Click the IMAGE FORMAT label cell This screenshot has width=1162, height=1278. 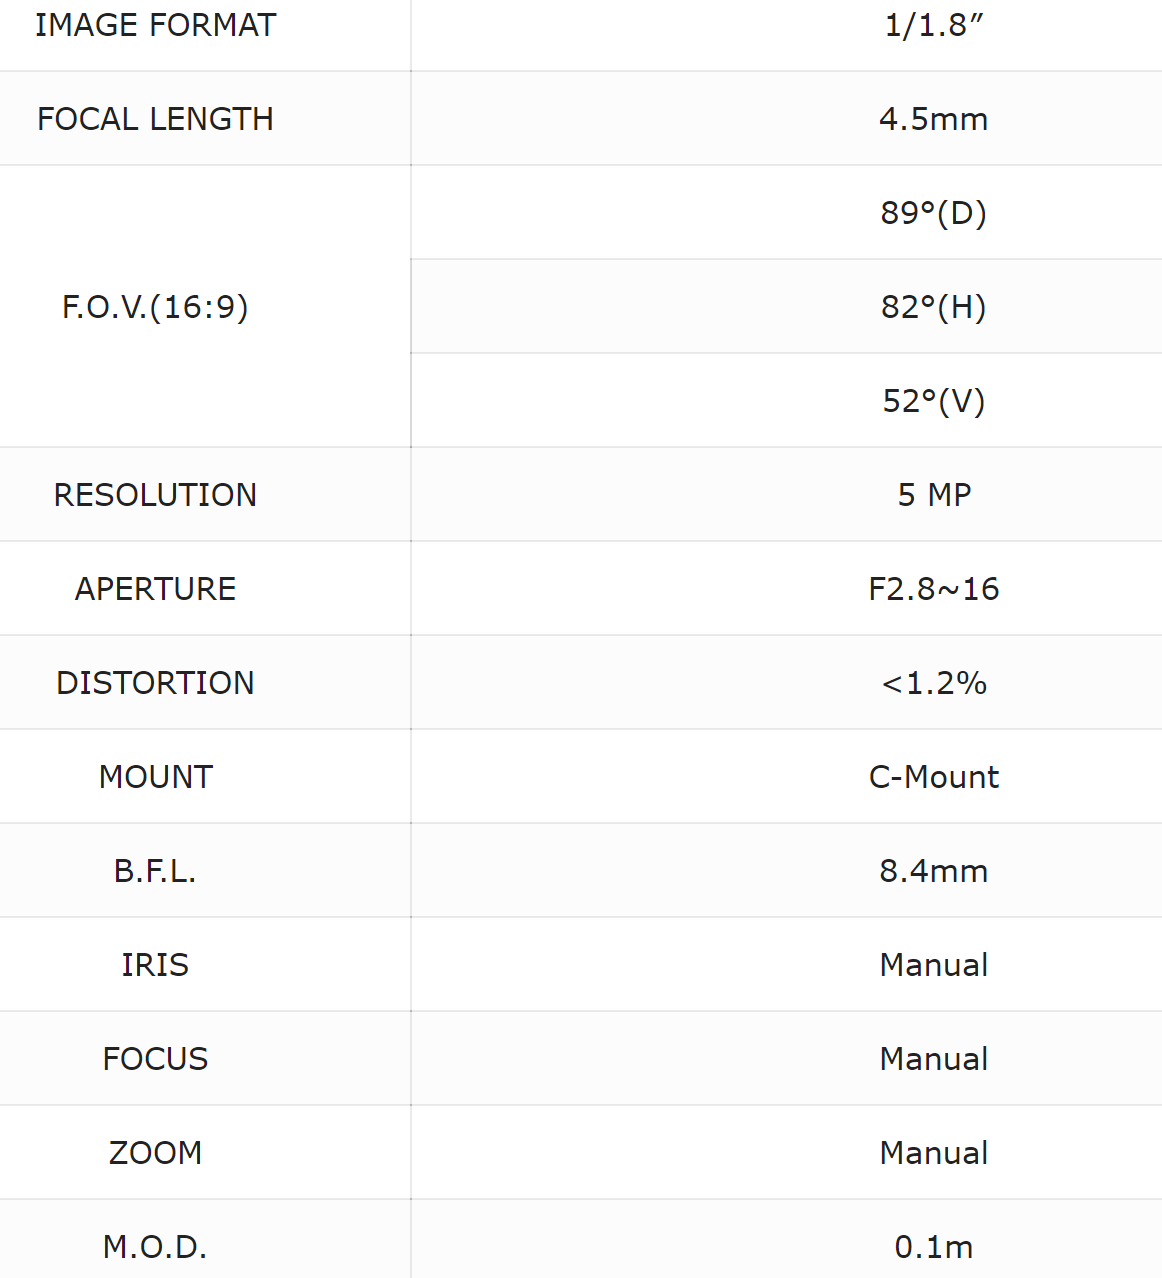click(155, 25)
